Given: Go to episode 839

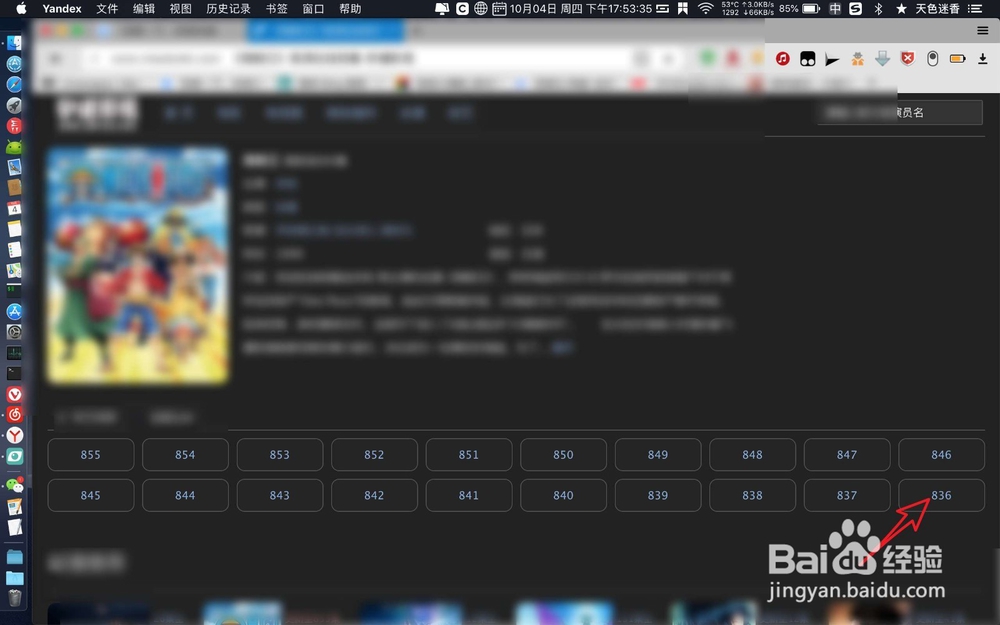Looking at the screenshot, I should [x=658, y=495].
